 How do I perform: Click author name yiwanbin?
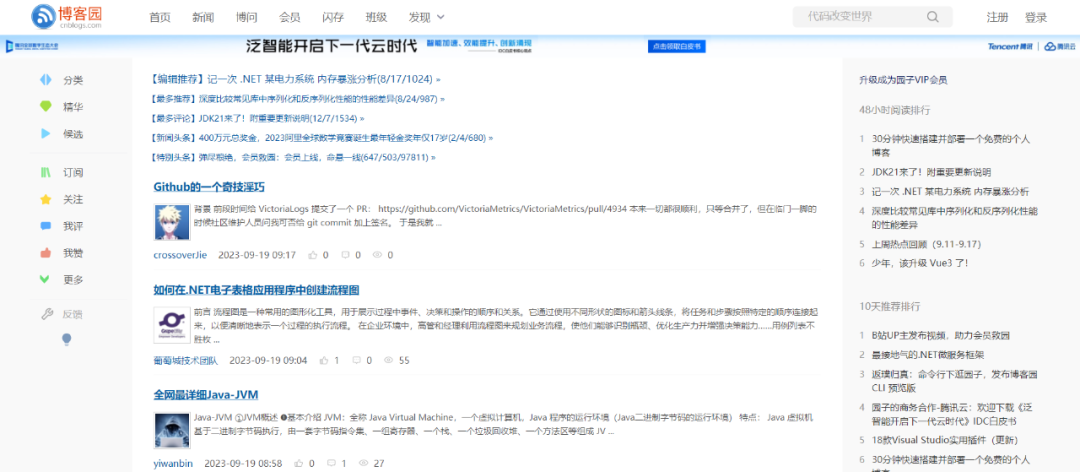click(174, 463)
